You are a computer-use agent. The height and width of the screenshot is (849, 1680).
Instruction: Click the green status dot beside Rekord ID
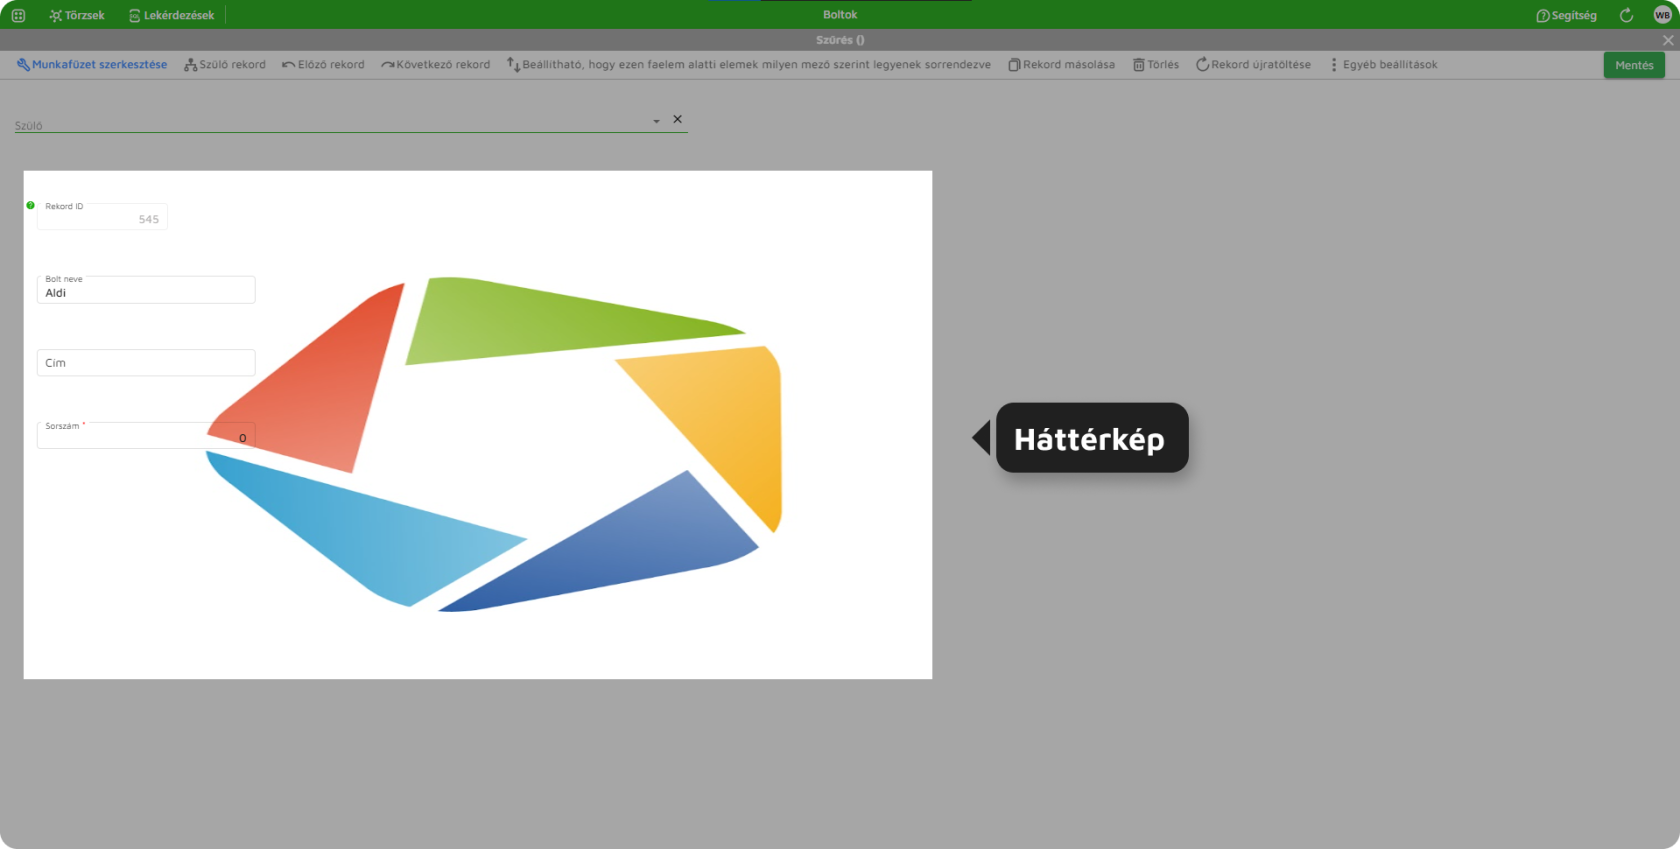point(30,205)
